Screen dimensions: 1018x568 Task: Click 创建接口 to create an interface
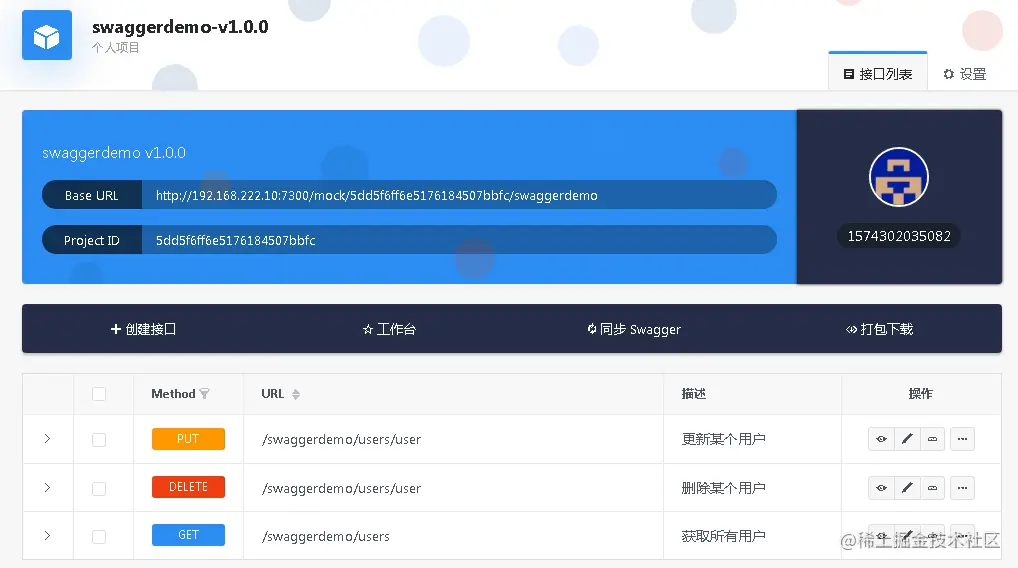click(x=143, y=329)
